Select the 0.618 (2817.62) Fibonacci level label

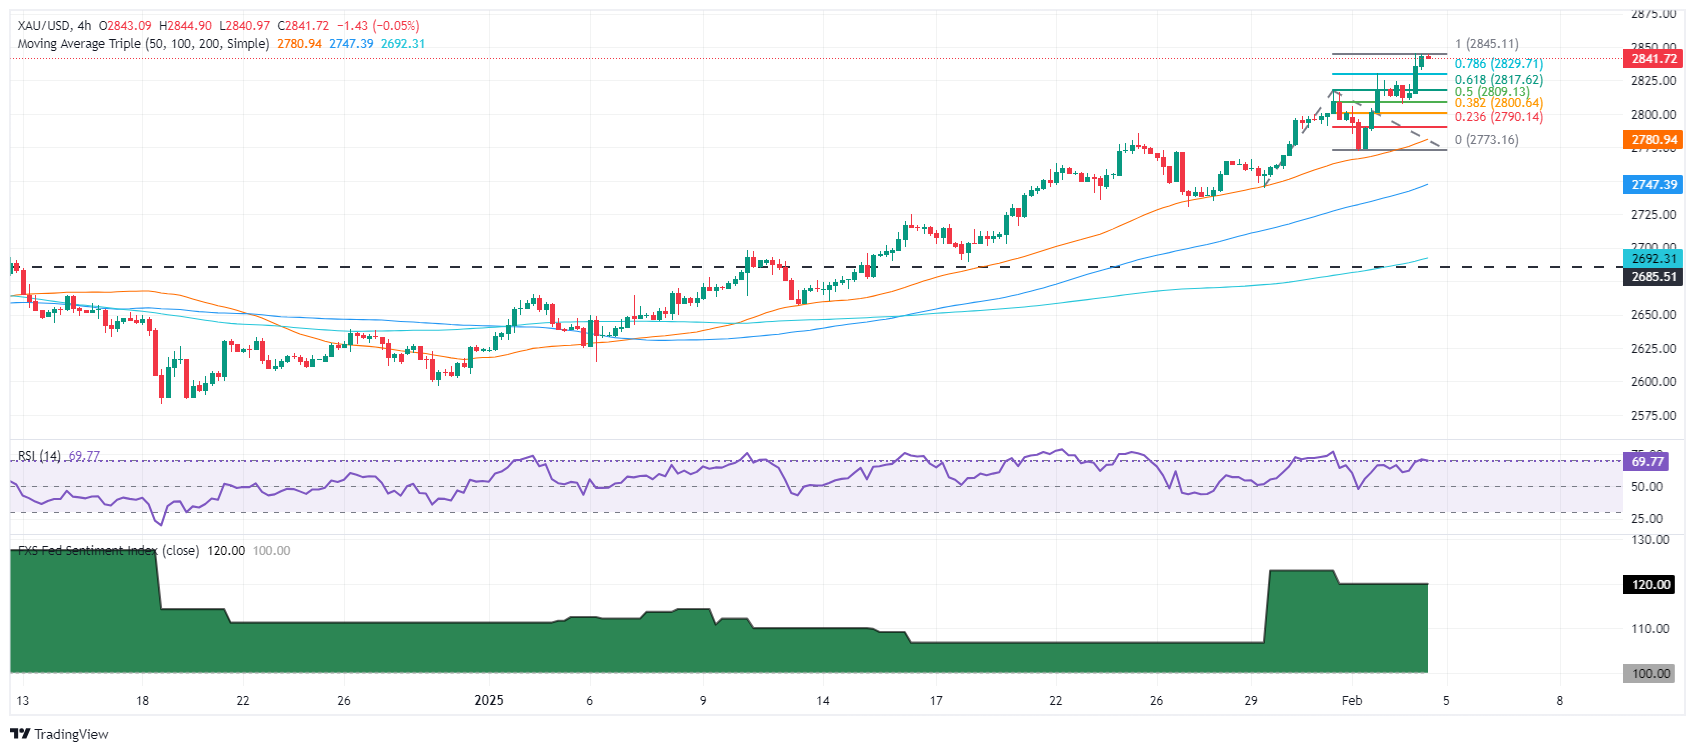[1498, 80]
